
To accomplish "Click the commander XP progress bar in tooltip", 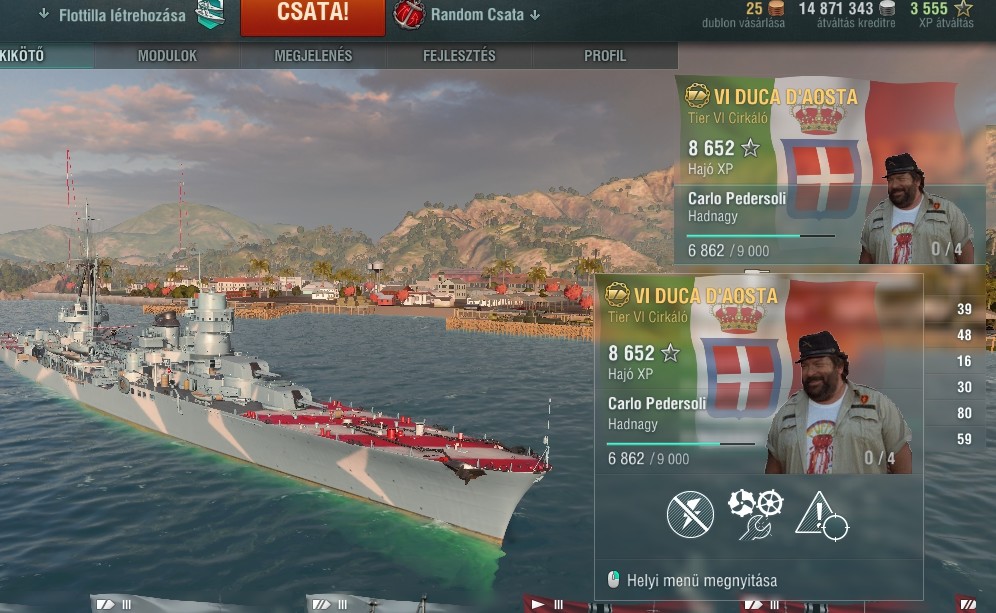I will tap(681, 443).
